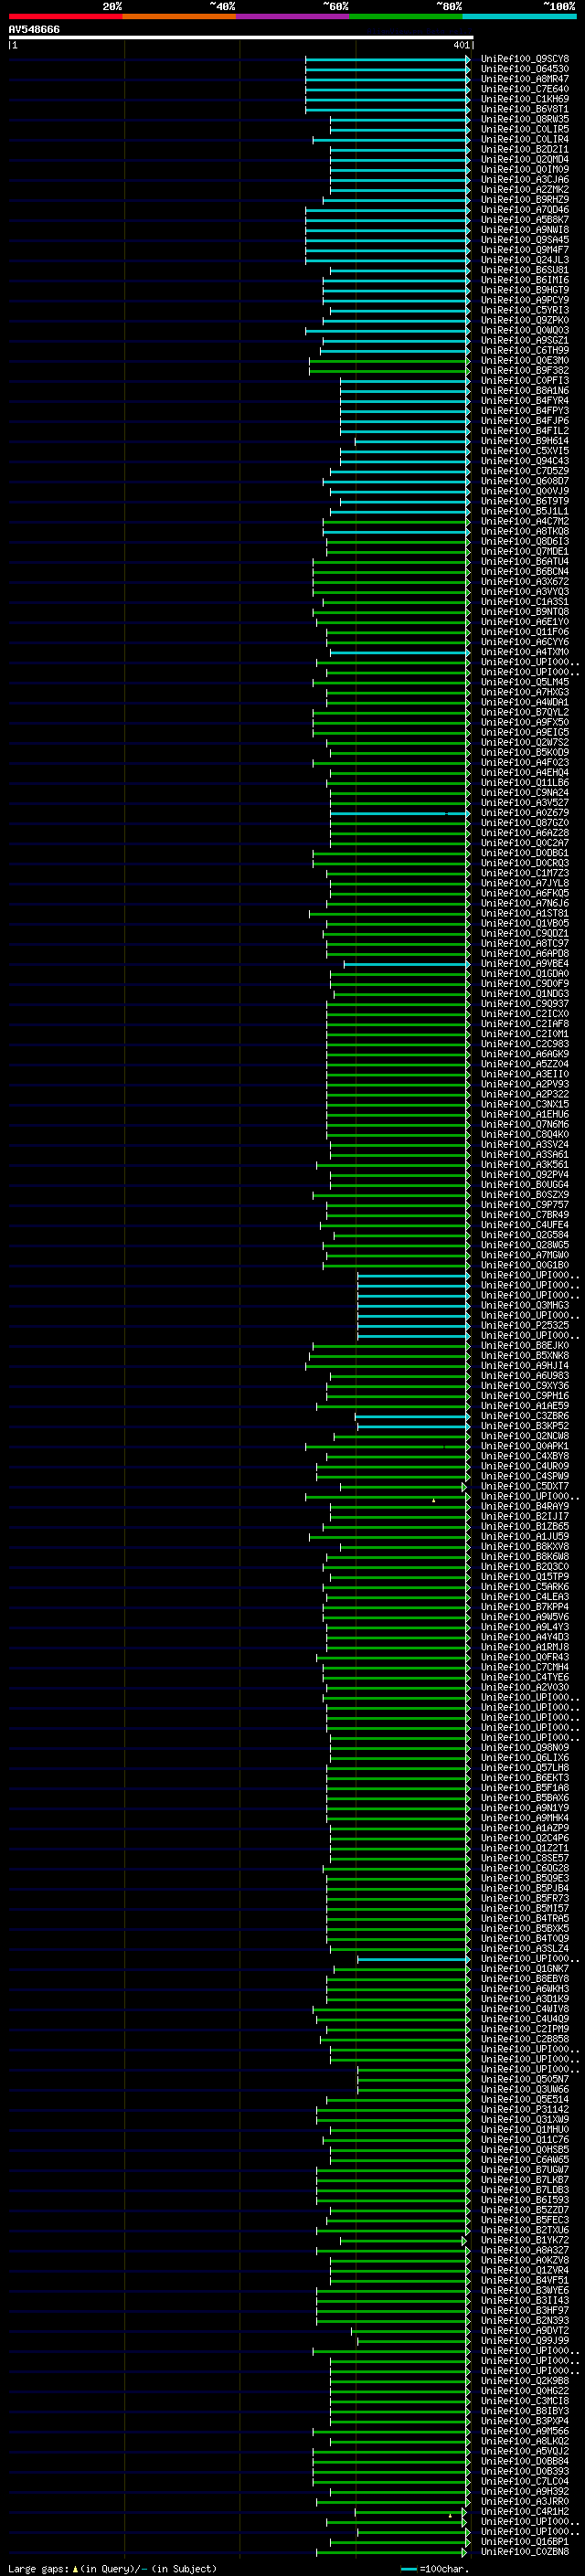Click the UniRef100_B5XNK8 entry
This screenshot has width=585, height=2576.
tap(525, 1355)
